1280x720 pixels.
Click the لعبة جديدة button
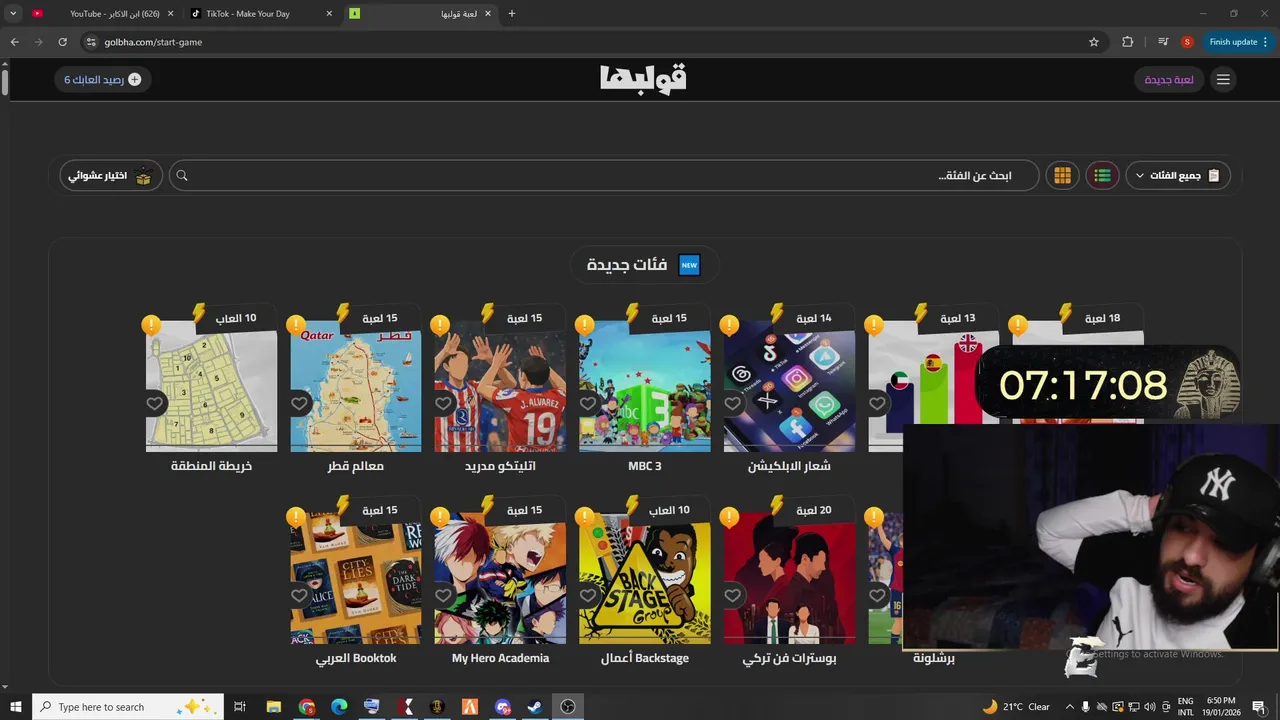tap(1169, 79)
